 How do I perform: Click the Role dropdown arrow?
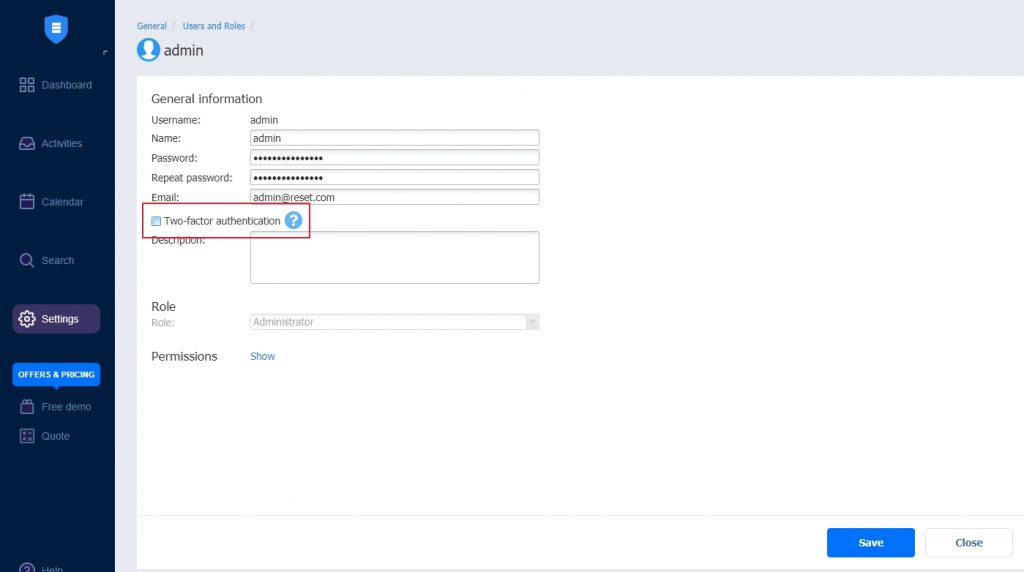(532, 322)
